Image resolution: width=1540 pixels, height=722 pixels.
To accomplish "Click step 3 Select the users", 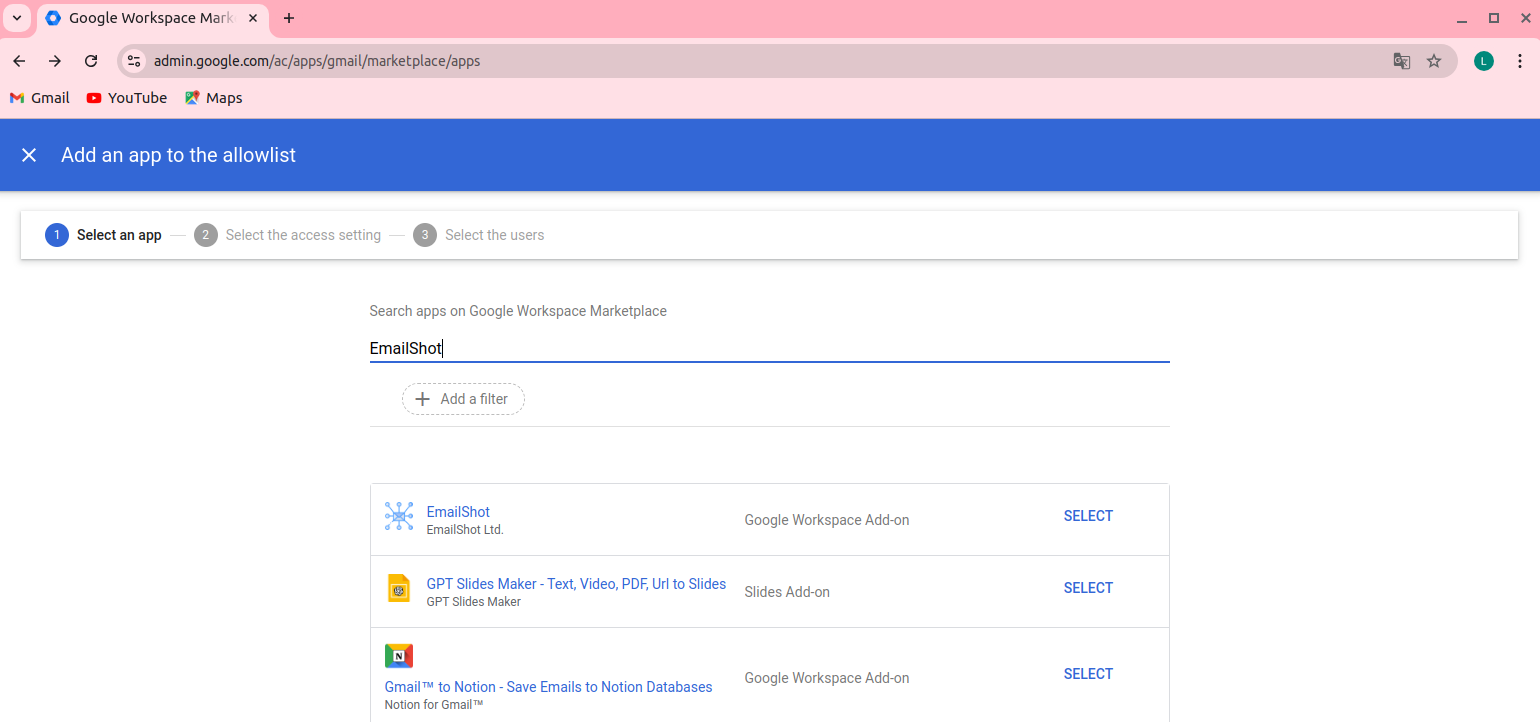I will (479, 235).
